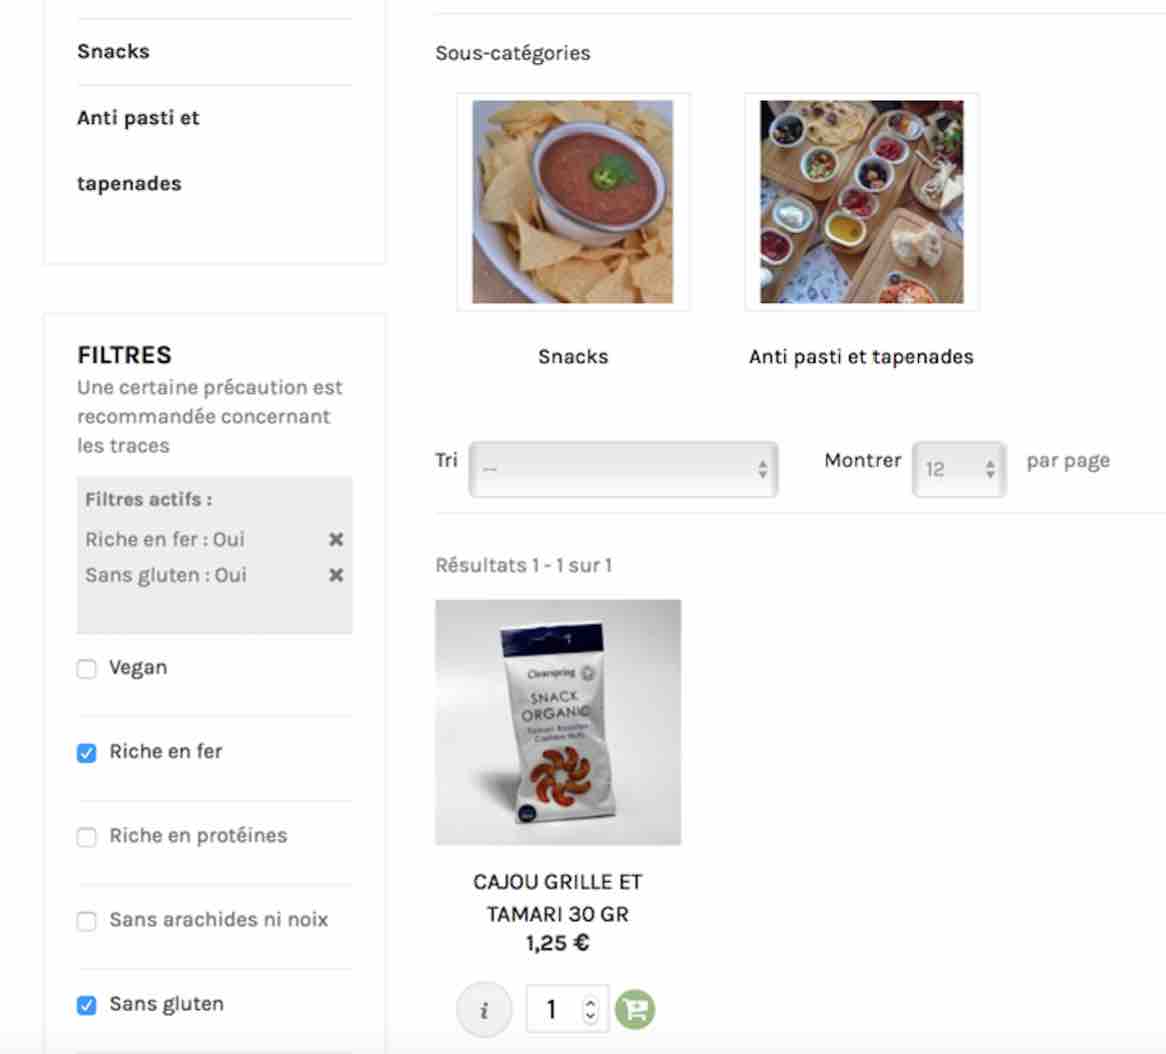
Task: Open the Anti pasti platter subcategory image
Action: 861,202
